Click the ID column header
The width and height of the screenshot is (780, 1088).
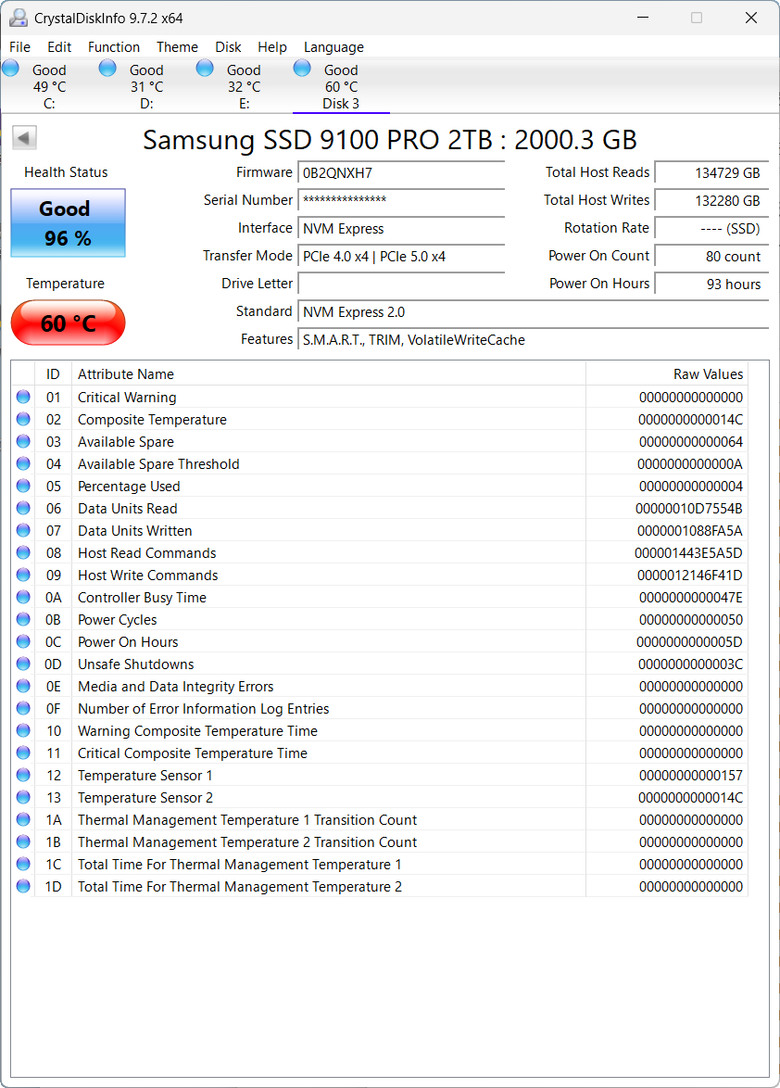click(53, 374)
